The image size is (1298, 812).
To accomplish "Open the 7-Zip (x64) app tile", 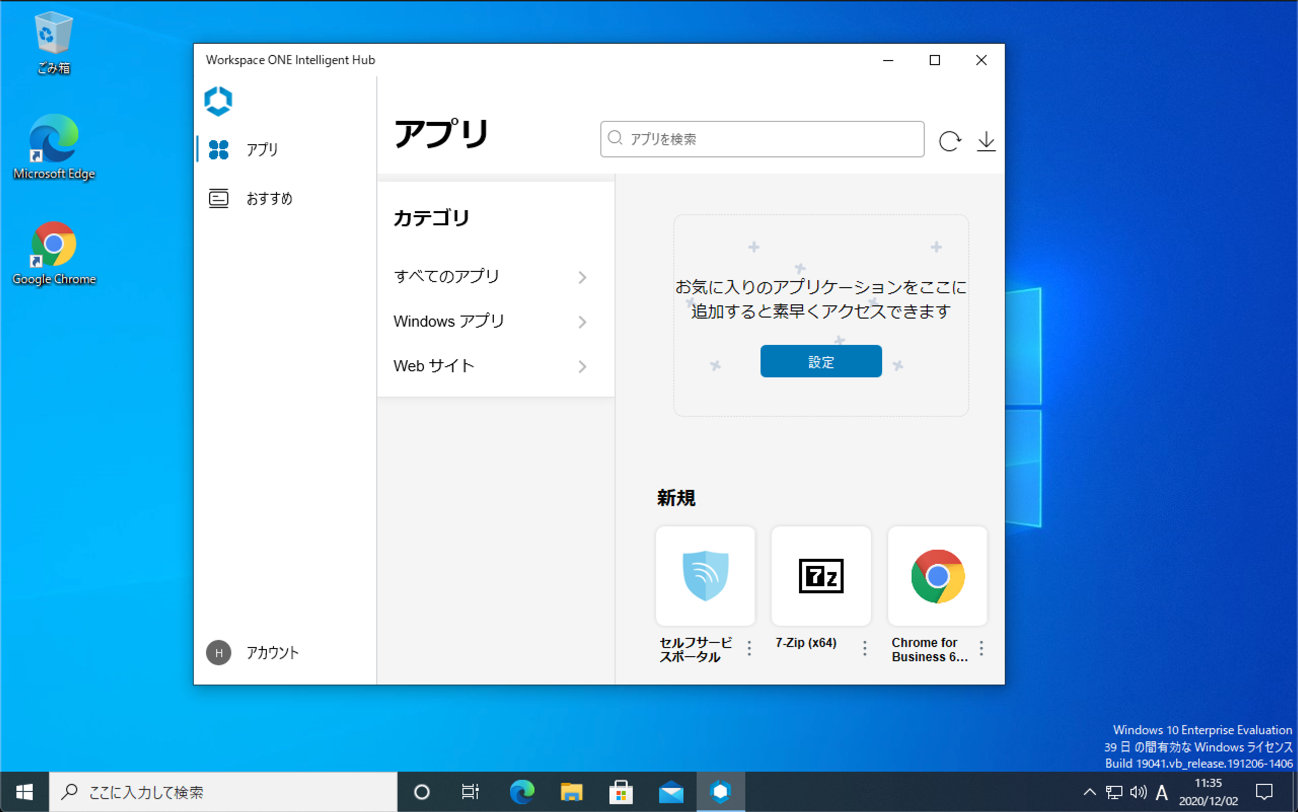I will point(821,576).
